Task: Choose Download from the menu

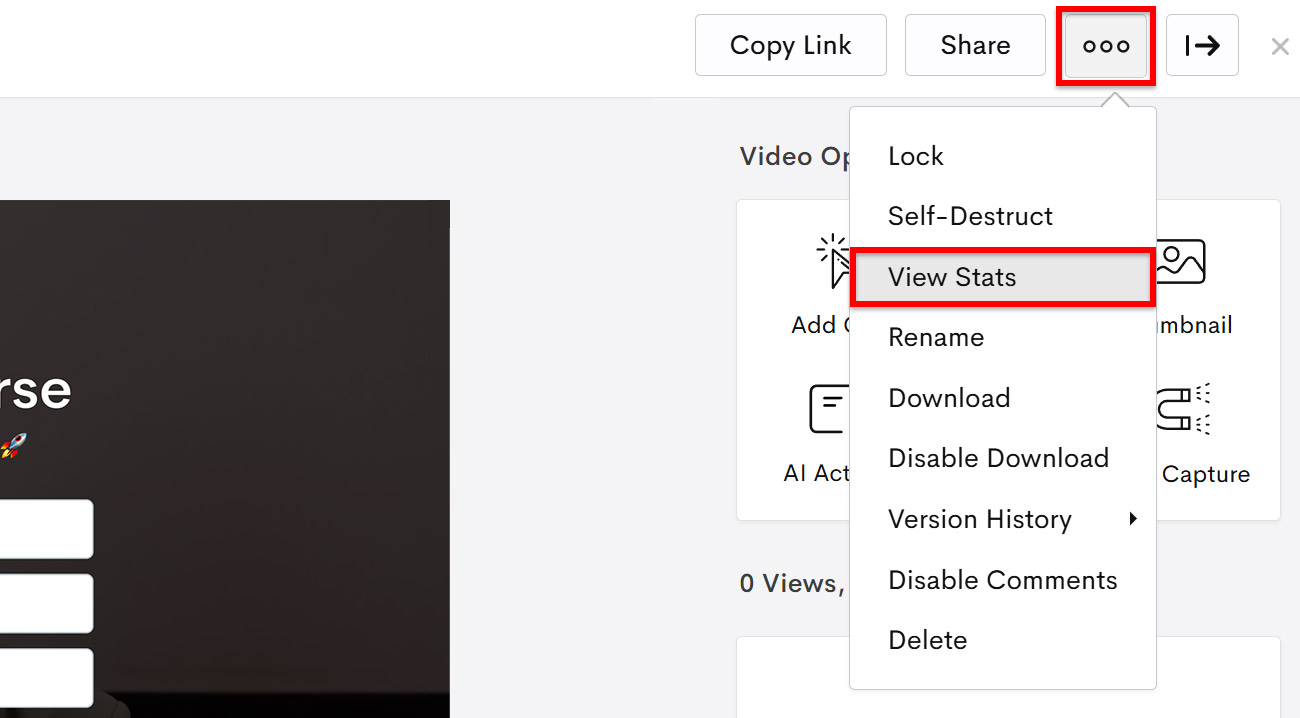Action: click(1003, 398)
